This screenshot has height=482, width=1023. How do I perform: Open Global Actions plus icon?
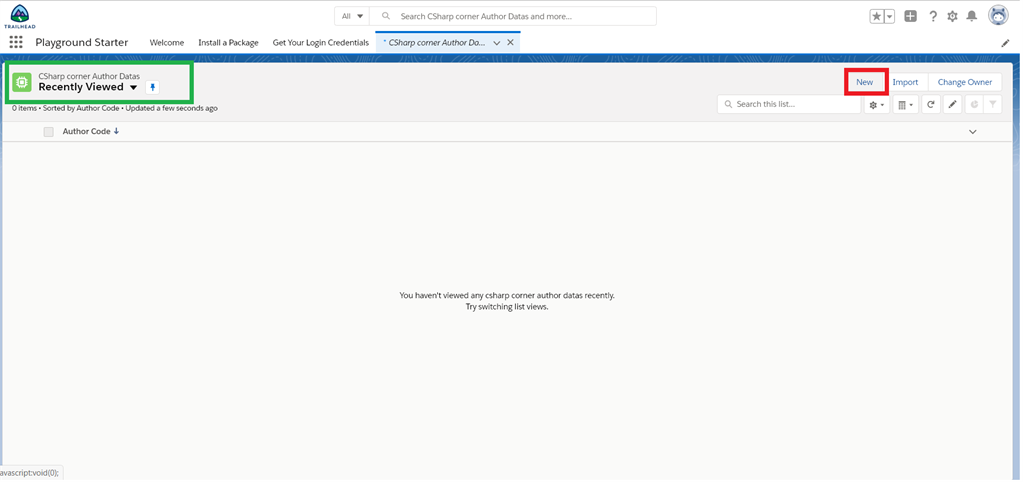coord(910,16)
